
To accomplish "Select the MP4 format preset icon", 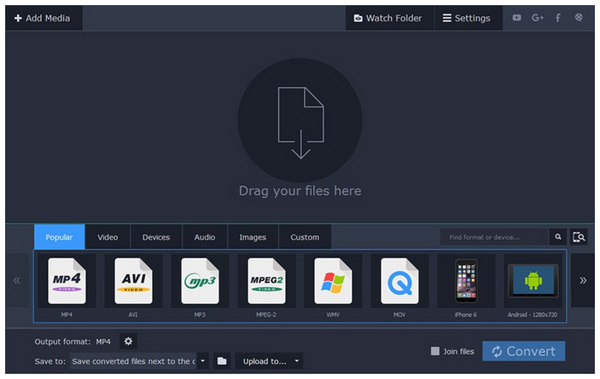I will (67, 281).
